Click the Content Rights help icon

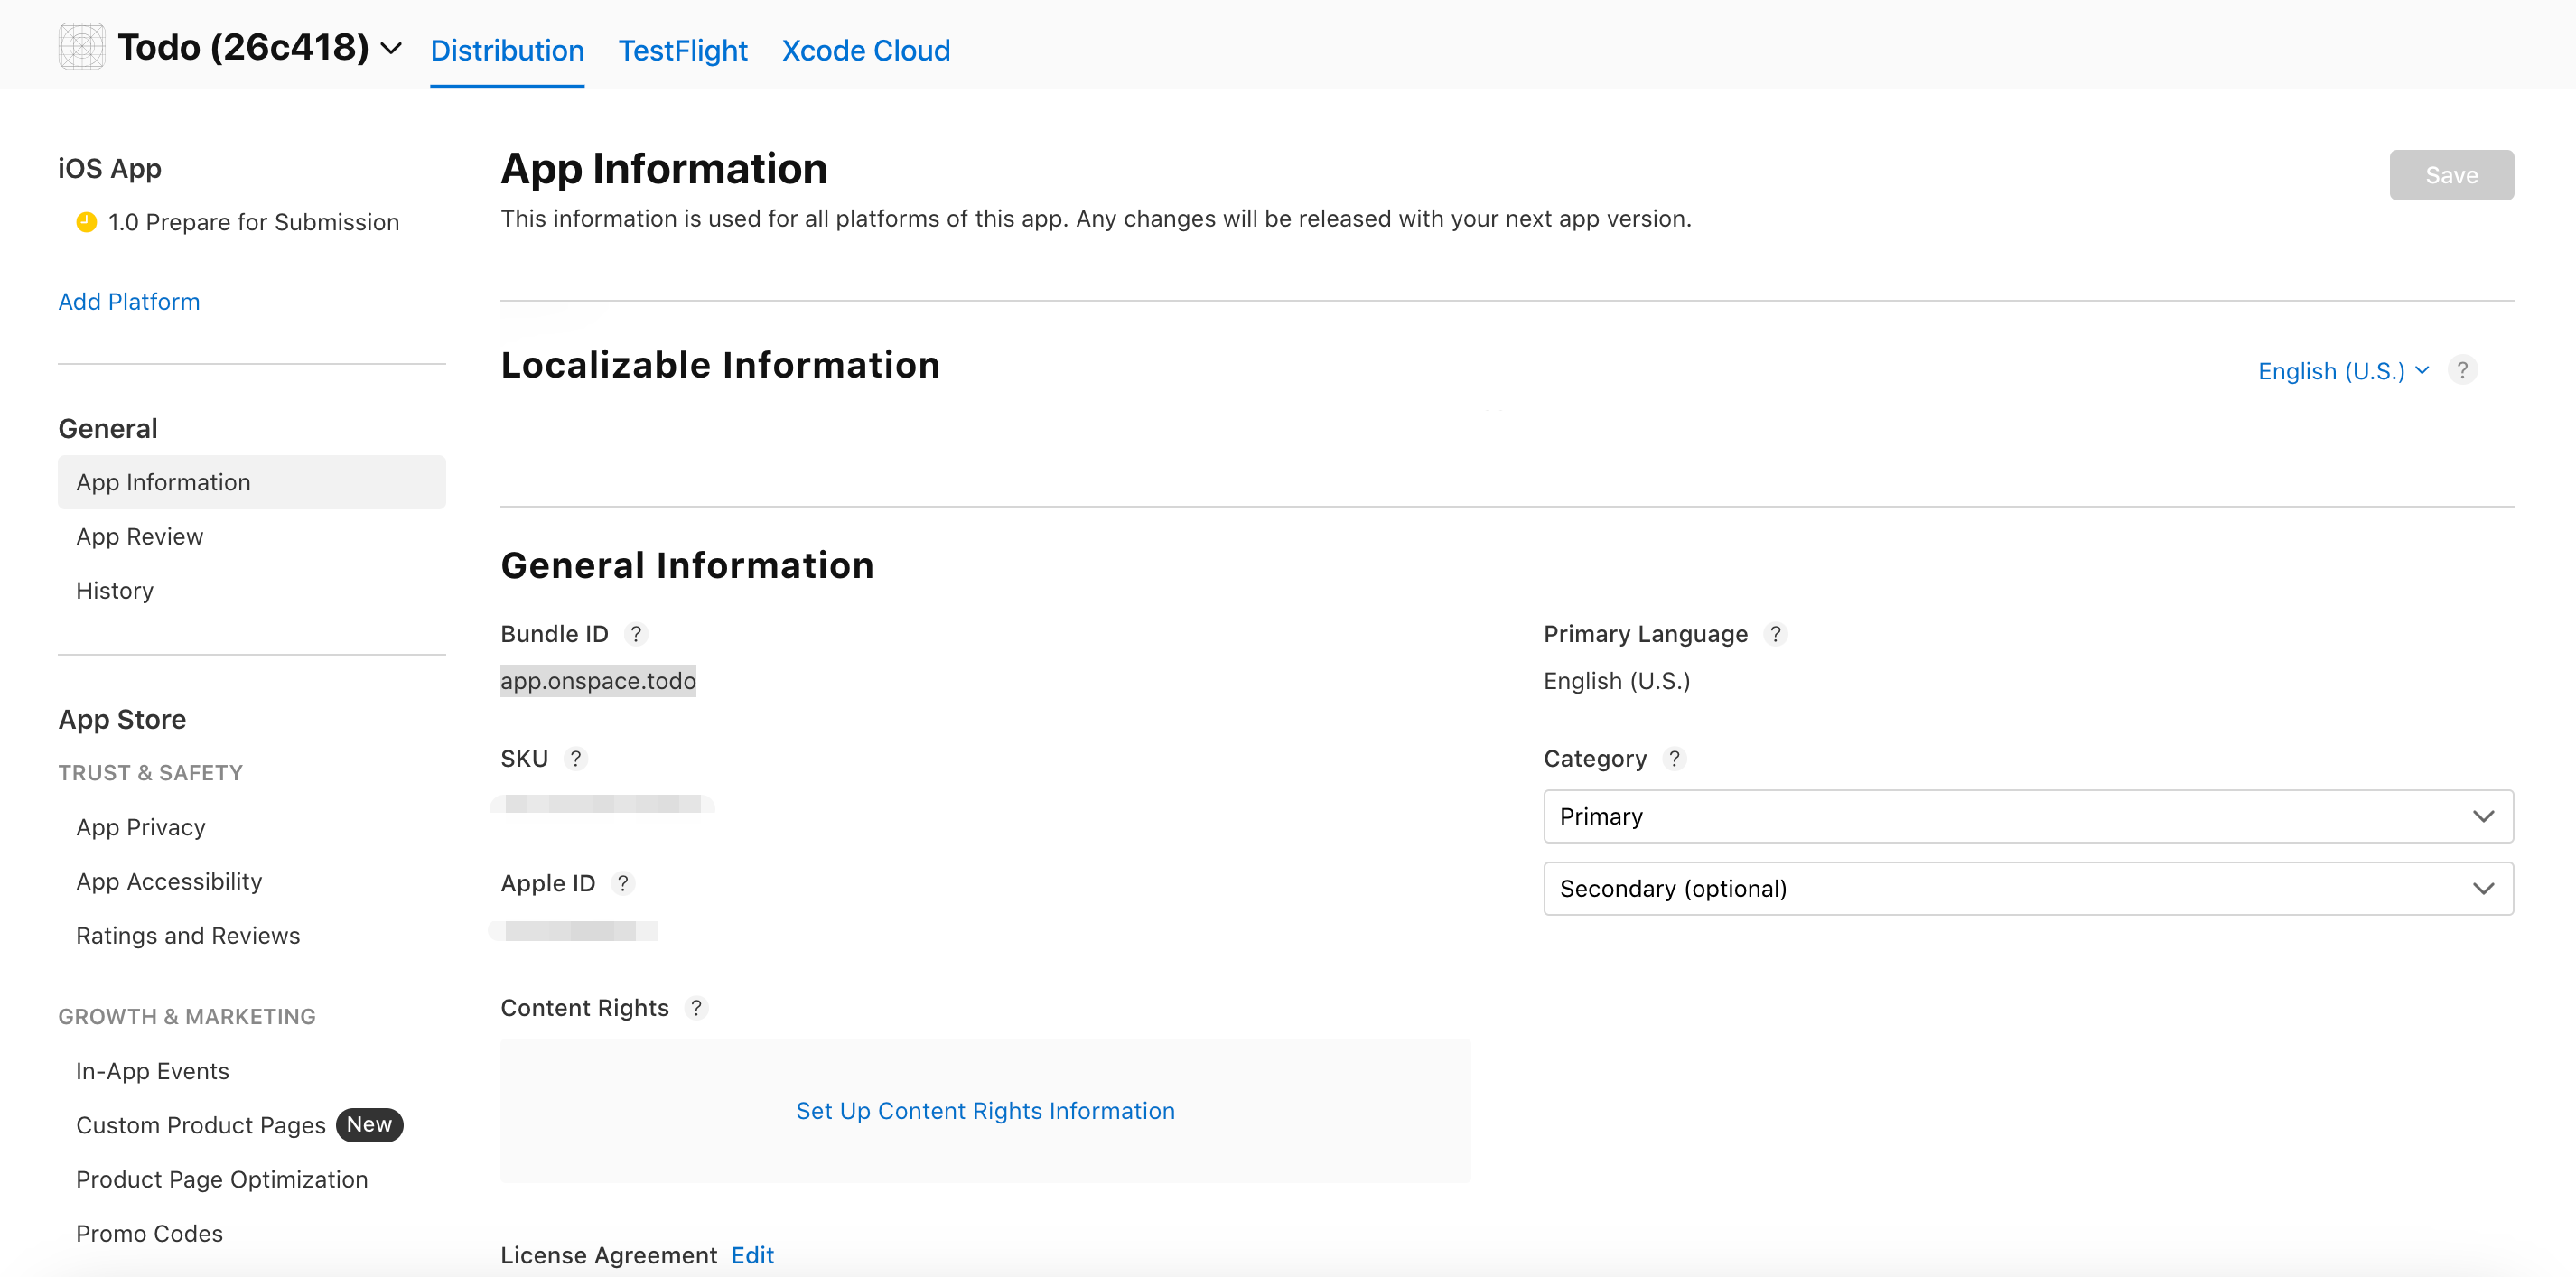(696, 1008)
